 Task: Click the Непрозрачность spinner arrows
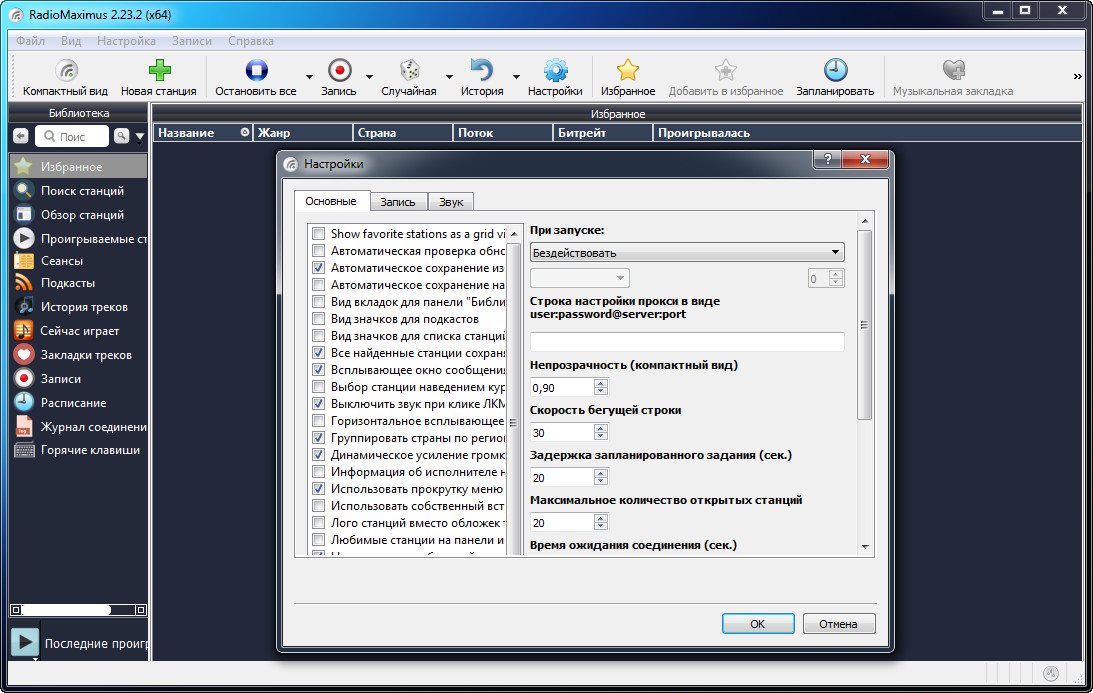coord(601,388)
